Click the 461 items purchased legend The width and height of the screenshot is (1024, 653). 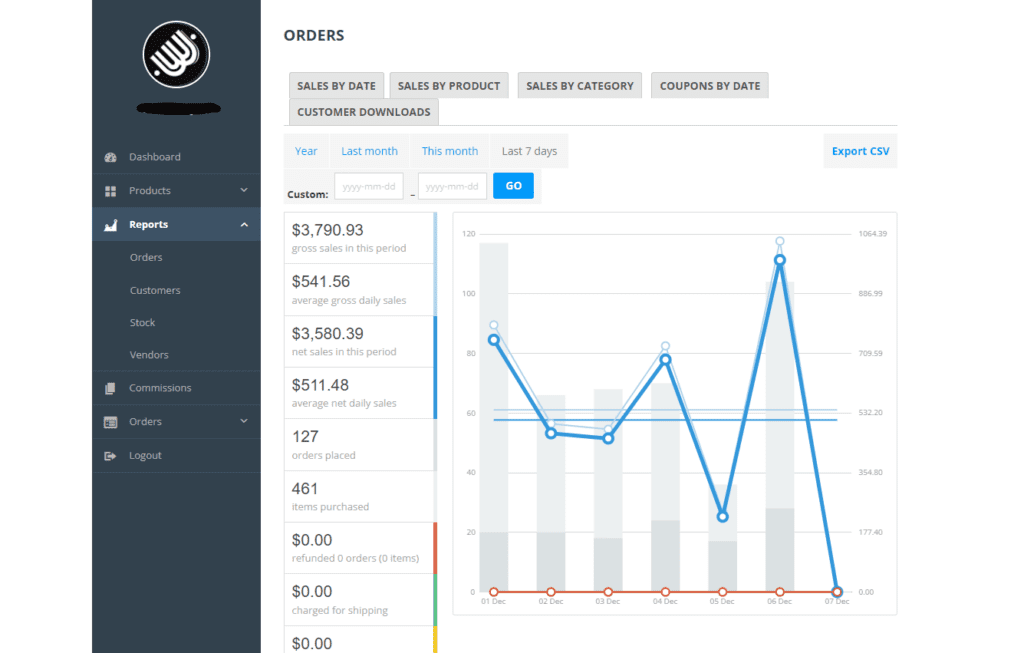click(360, 496)
